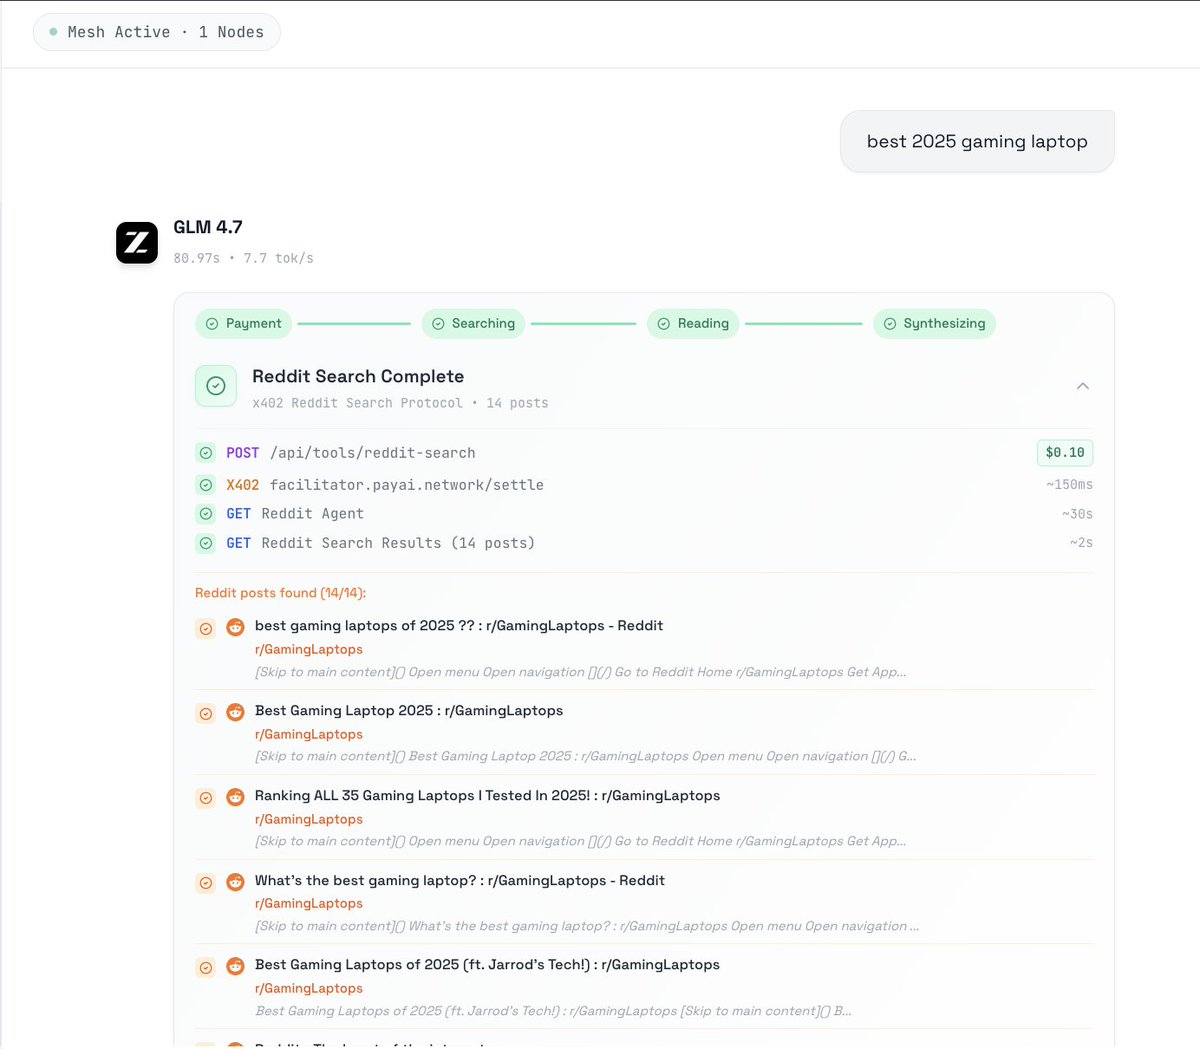The image size is (1200, 1049).
Task: Click the check icon beside POST /api/tools/reddit-search
Action: click(205, 453)
